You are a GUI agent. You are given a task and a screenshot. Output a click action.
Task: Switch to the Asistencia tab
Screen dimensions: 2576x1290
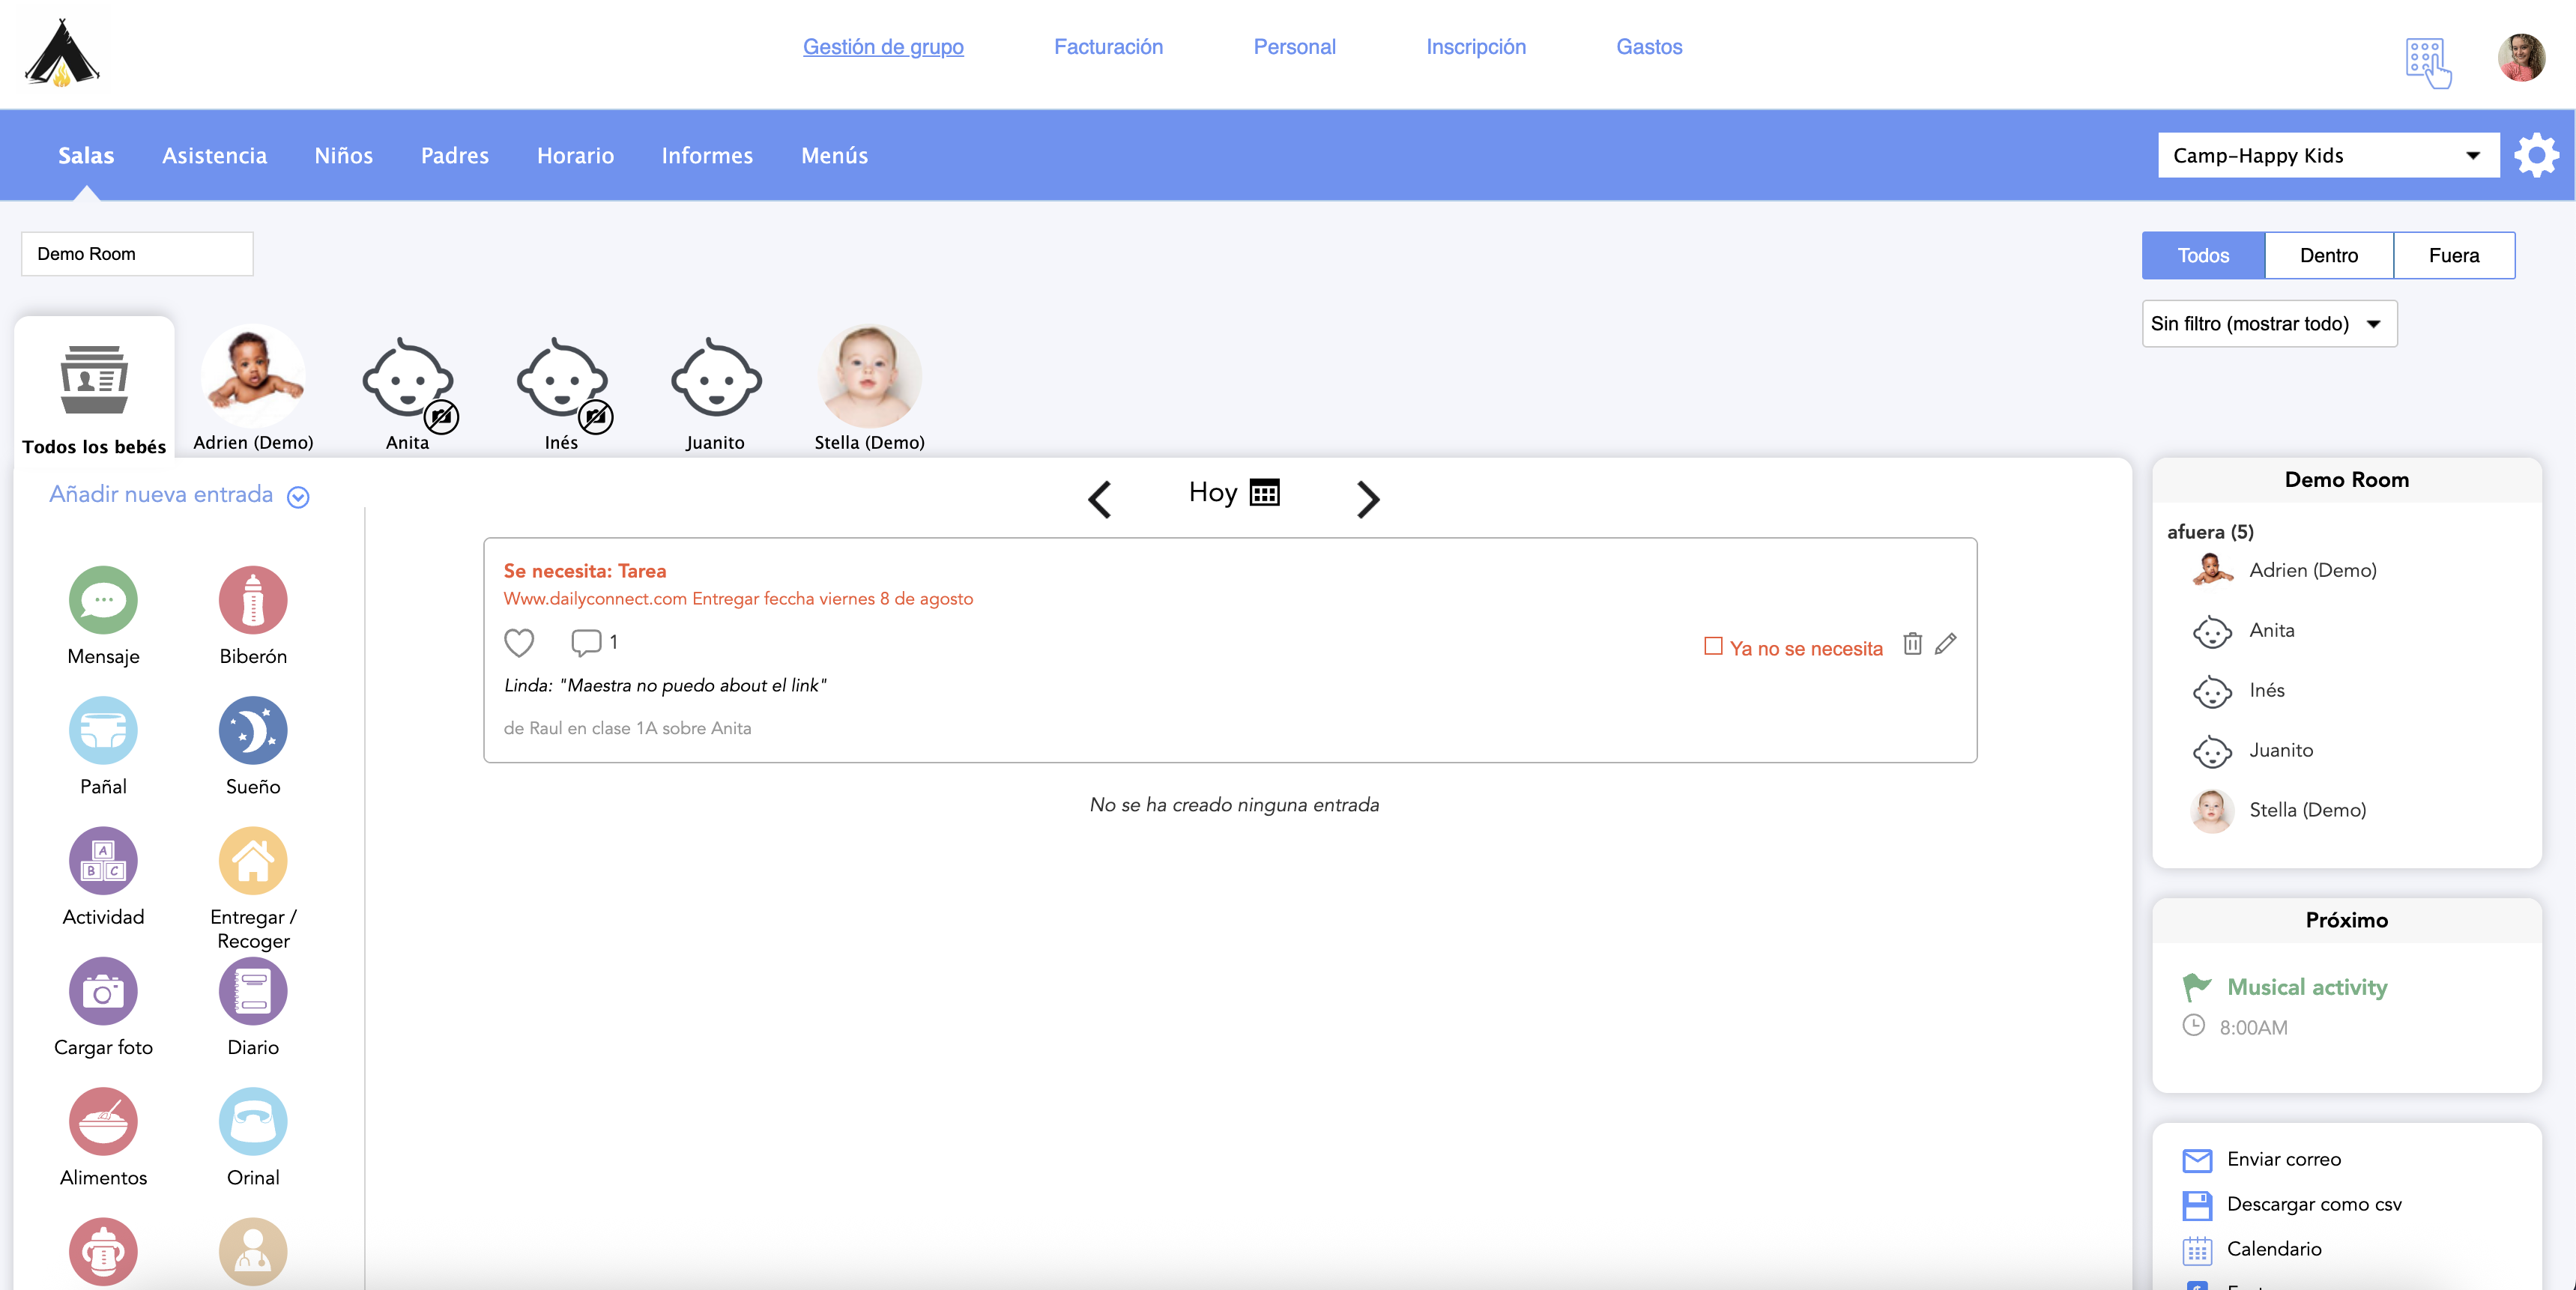[x=214, y=155]
